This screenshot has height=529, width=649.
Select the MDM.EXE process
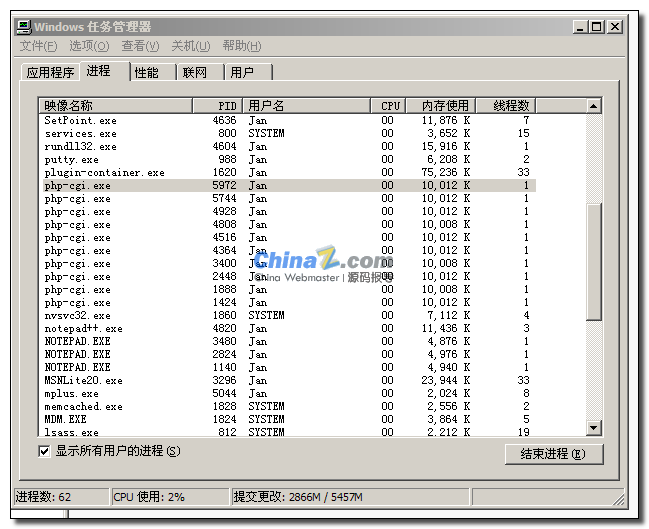click(x=287, y=419)
